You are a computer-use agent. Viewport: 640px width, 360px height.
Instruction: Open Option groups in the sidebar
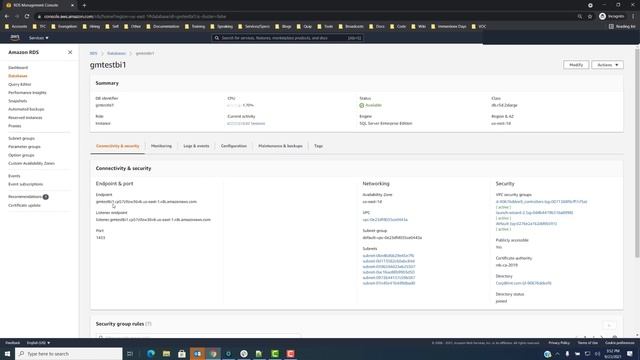[x=21, y=155]
